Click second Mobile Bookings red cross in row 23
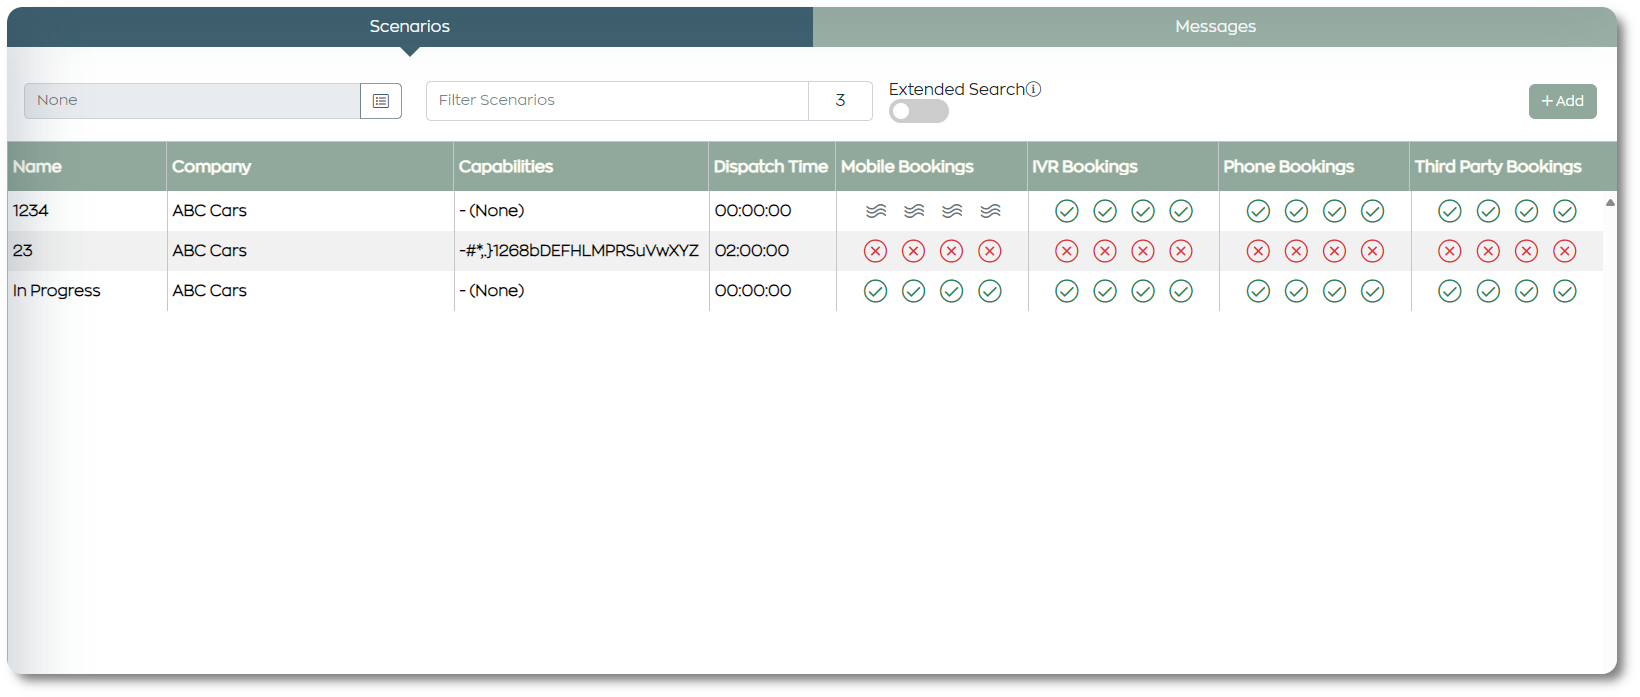Image resolution: width=1640 pixels, height=697 pixels. point(914,251)
